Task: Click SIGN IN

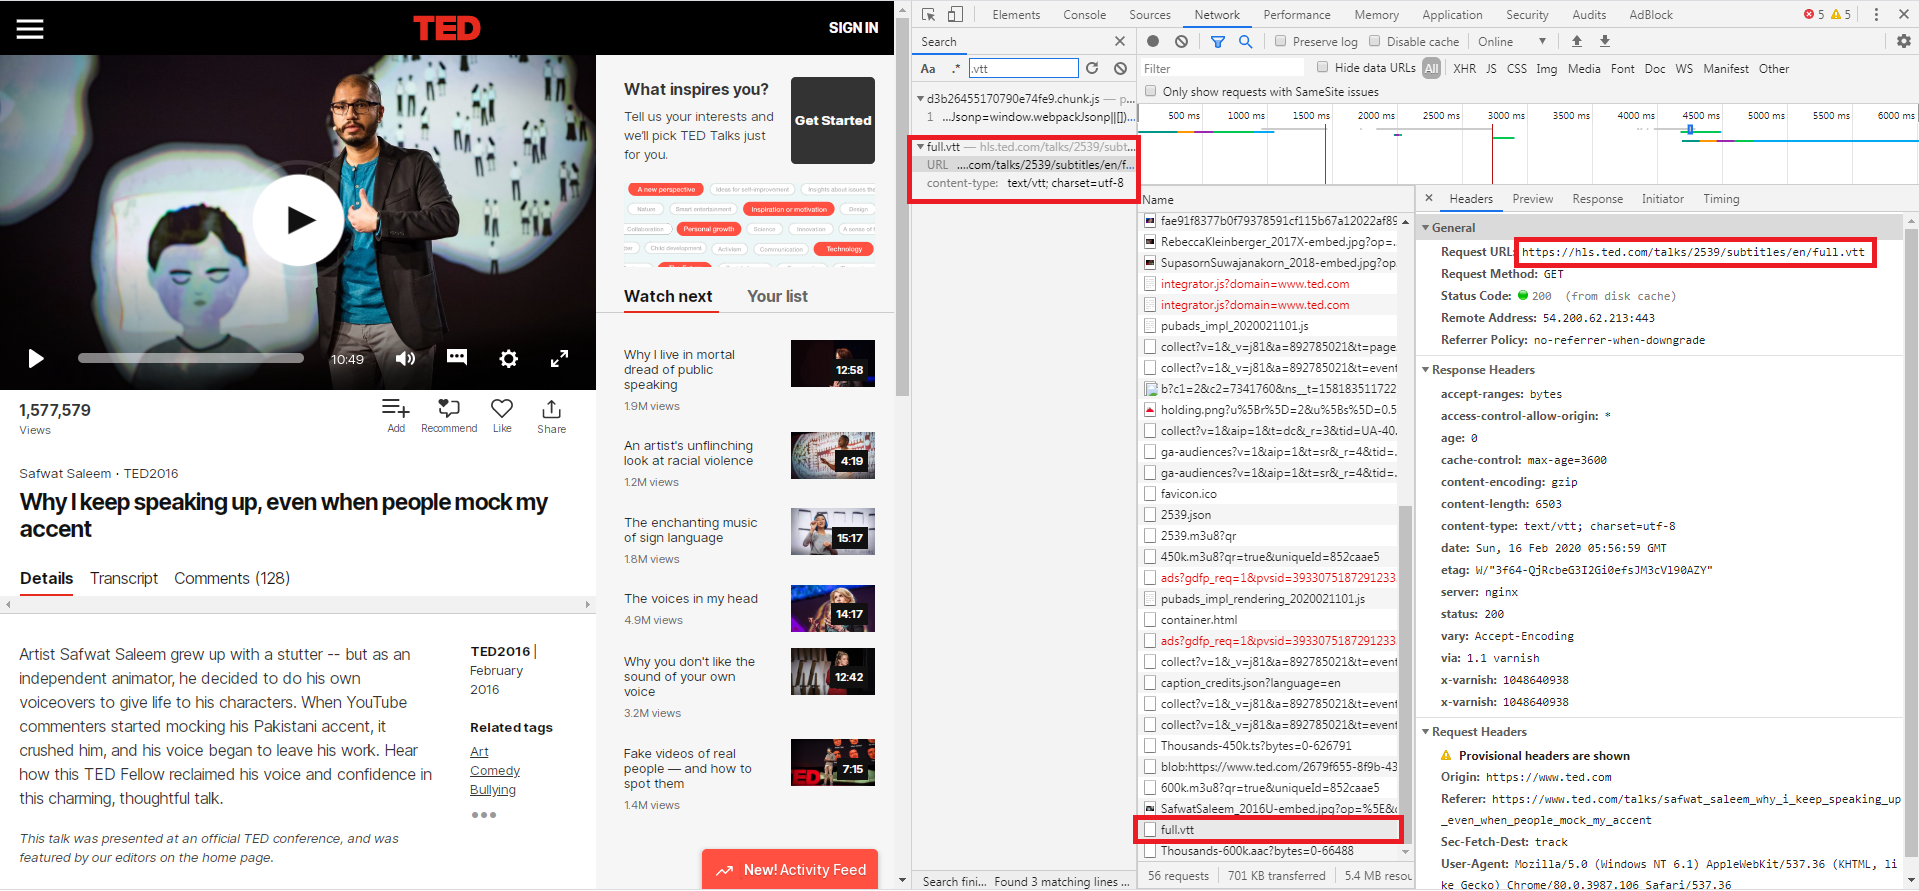Action: 853,27
